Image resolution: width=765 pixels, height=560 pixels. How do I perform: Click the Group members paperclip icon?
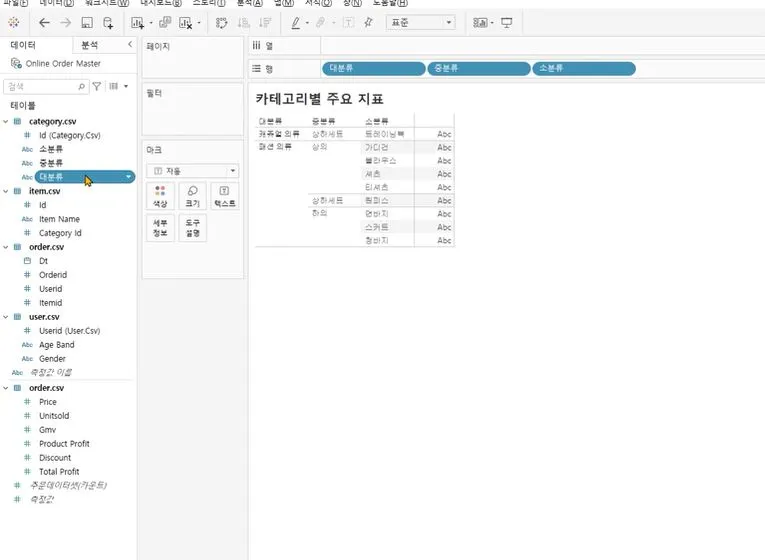[x=321, y=22]
